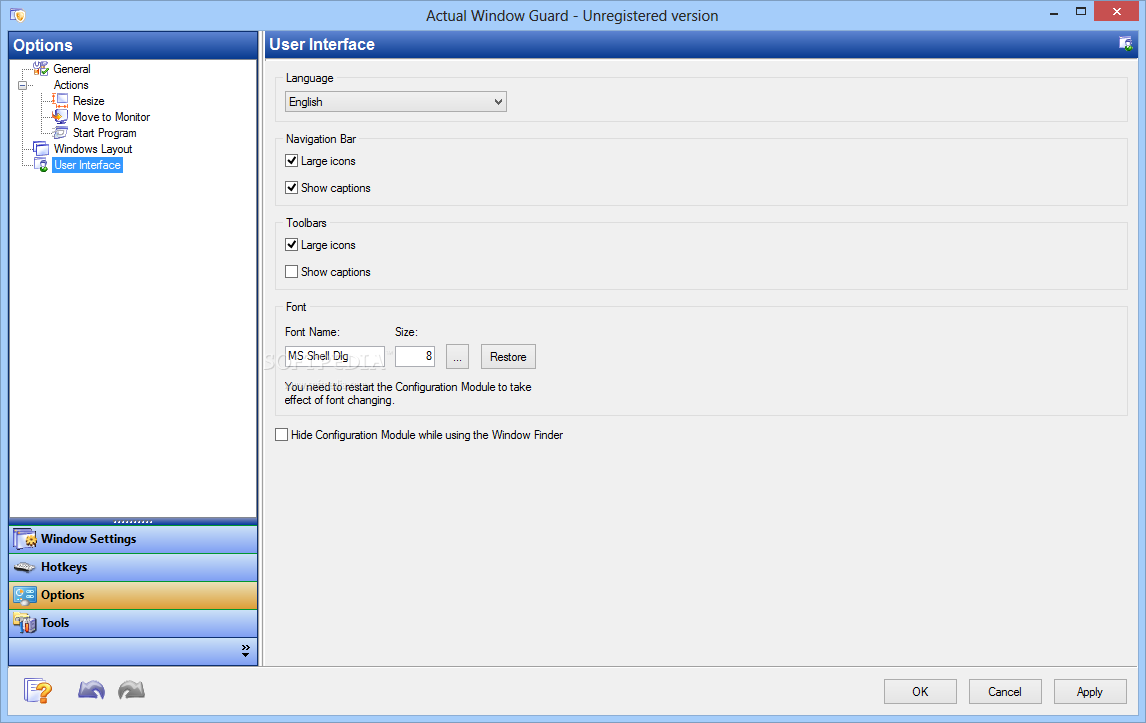
Task: Click the General tree item icon
Action: [x=41, y=69]
